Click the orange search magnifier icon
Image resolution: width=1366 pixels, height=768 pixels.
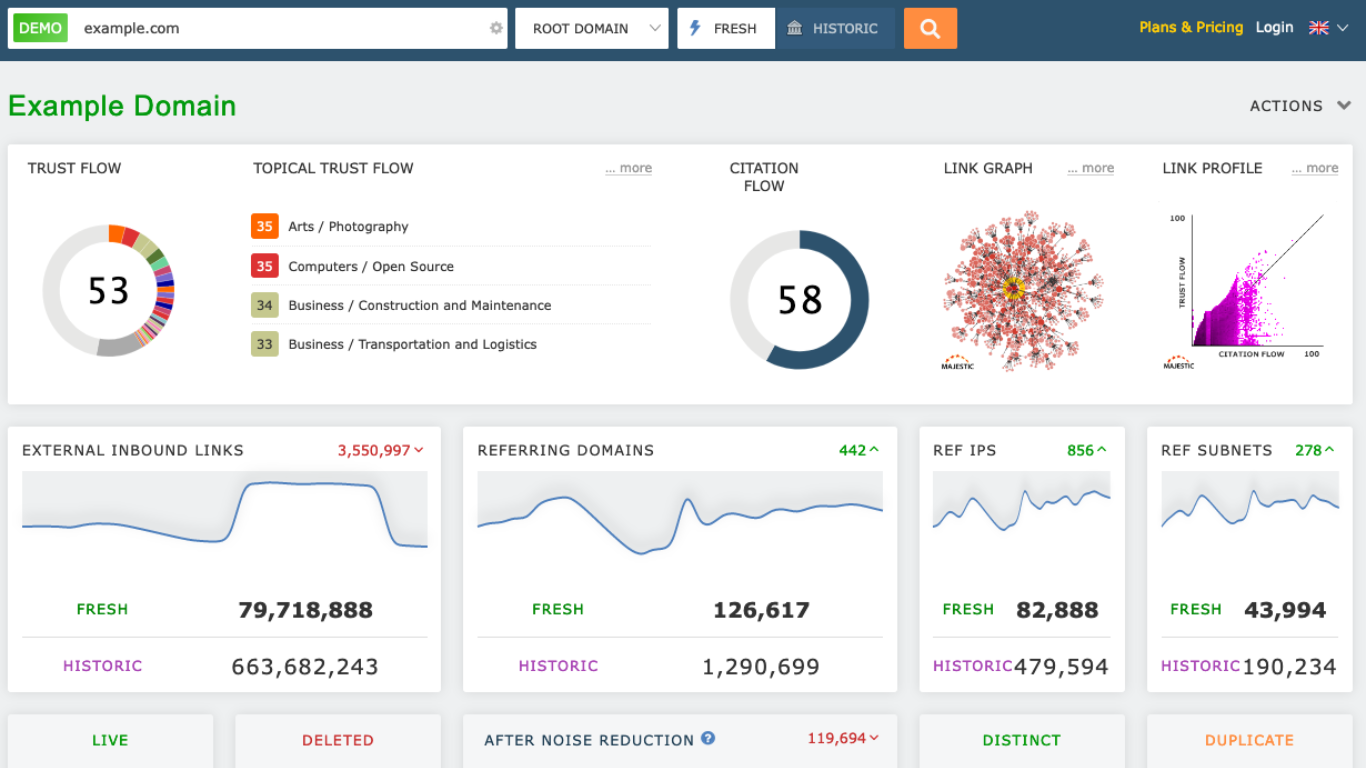pos(929,28)
